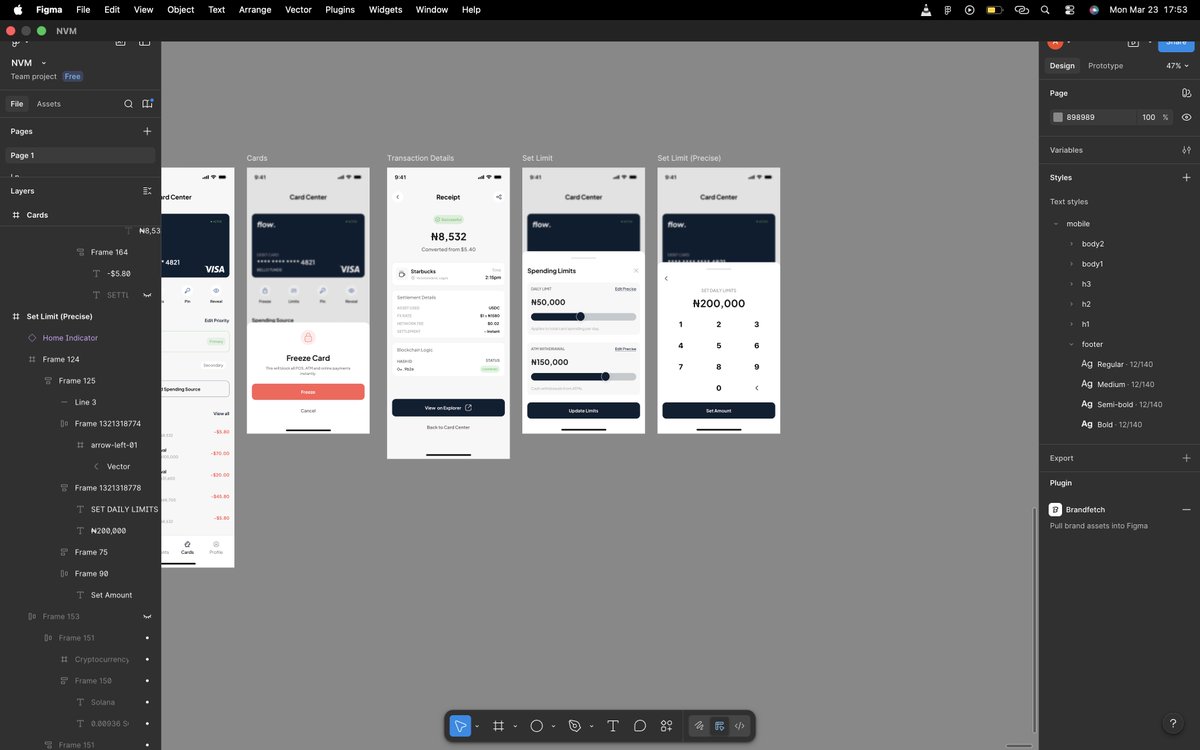Open macOS Control Center
The height and width of the screenshot is (750, 1200).
point(1070,10)
